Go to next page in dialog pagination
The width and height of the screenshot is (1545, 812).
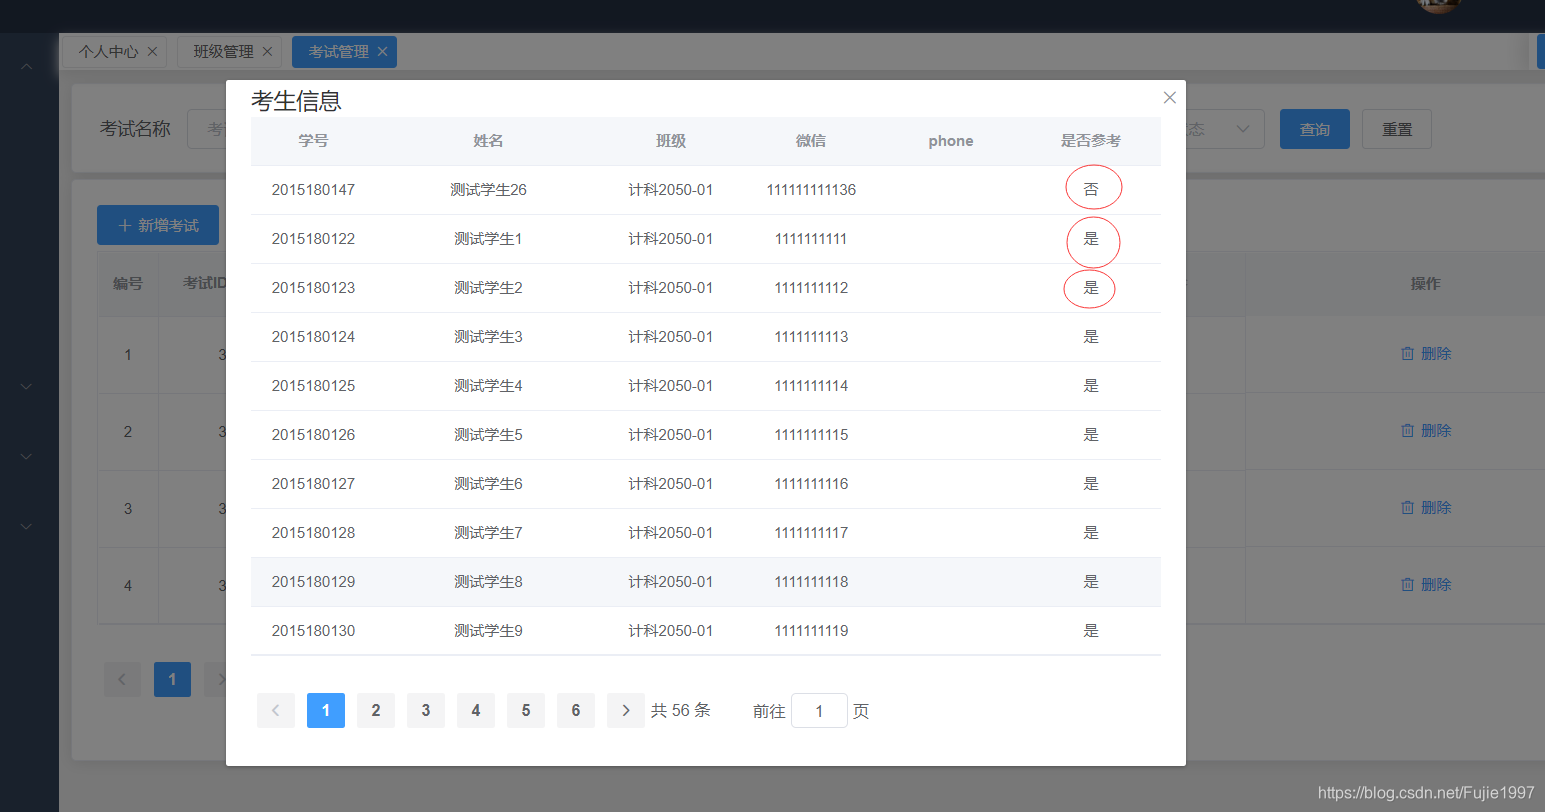pyautogui.click(x=626, y=710)
